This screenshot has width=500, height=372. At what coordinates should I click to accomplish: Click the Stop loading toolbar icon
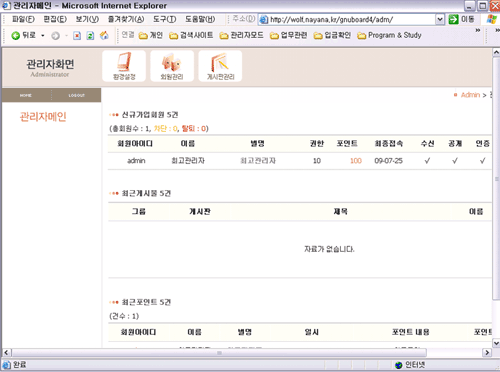point(77,36)
